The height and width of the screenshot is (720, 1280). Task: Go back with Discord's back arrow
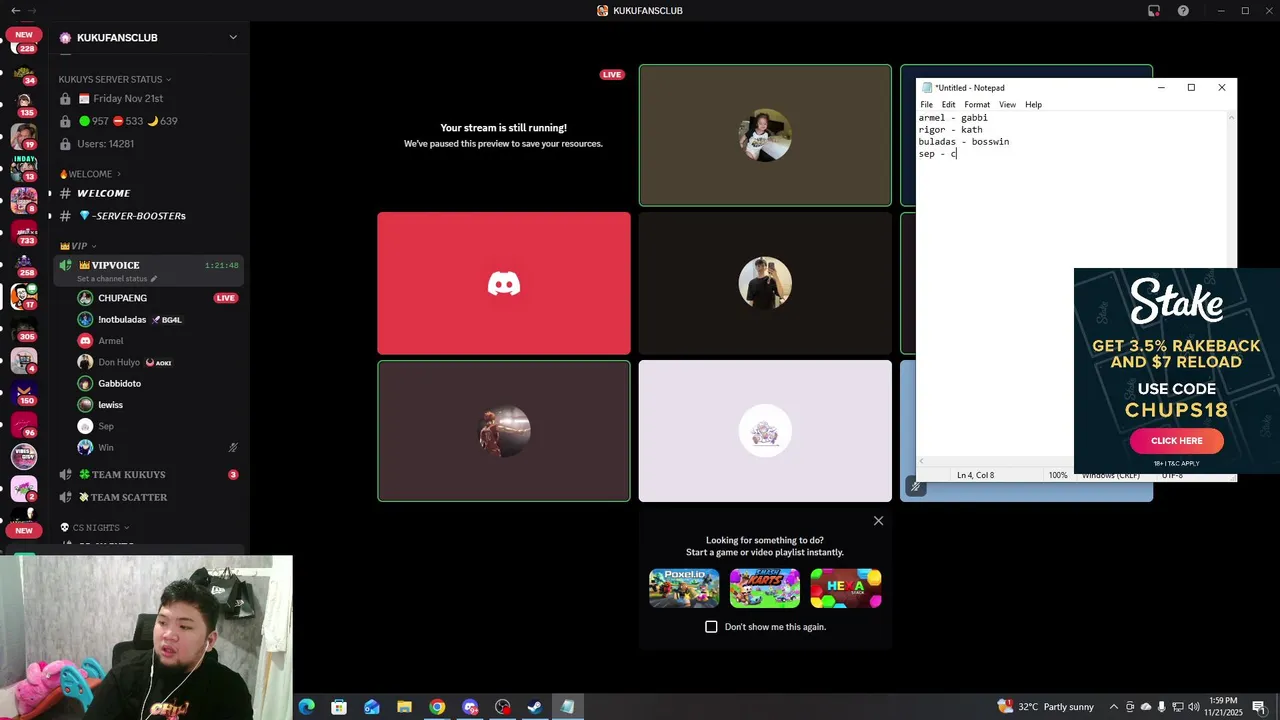[x=15, y=11]
